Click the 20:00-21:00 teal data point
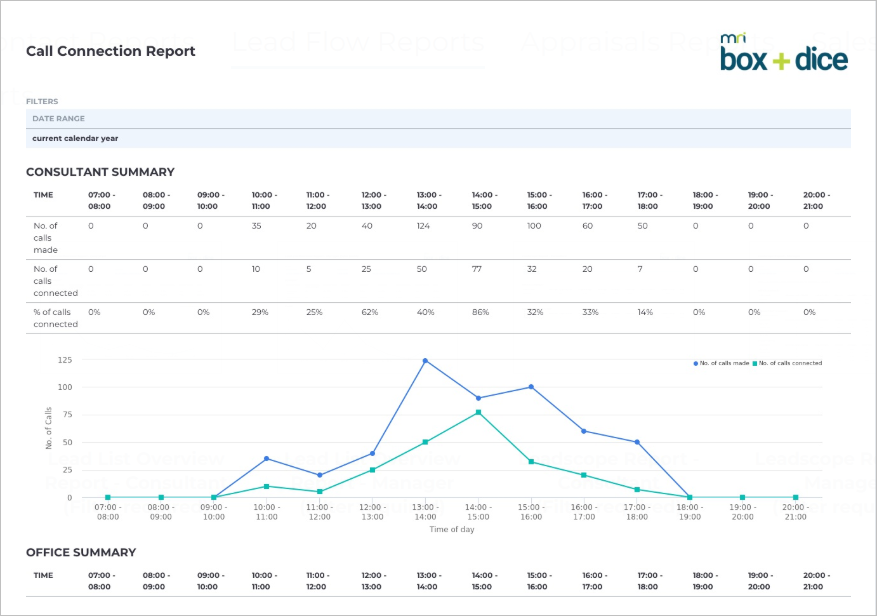This screenshot has width=877, height=616. 795,497
